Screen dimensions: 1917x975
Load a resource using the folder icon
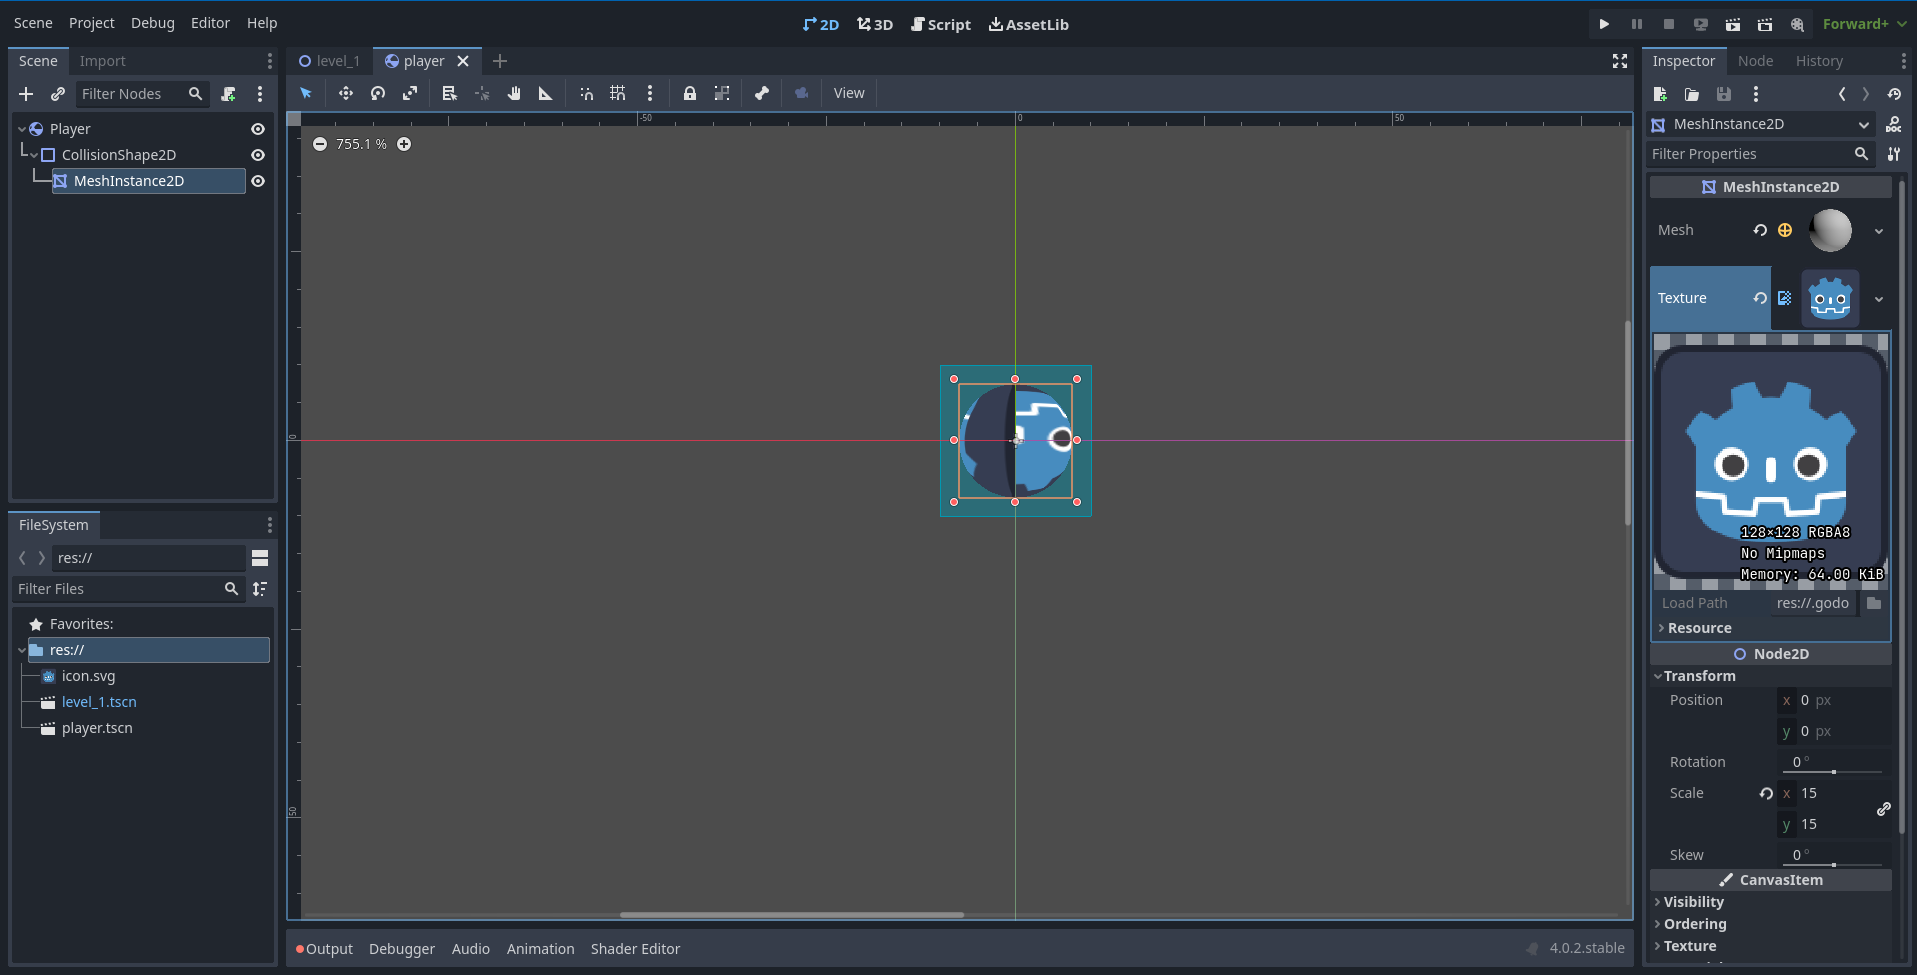coord(1692,94)
